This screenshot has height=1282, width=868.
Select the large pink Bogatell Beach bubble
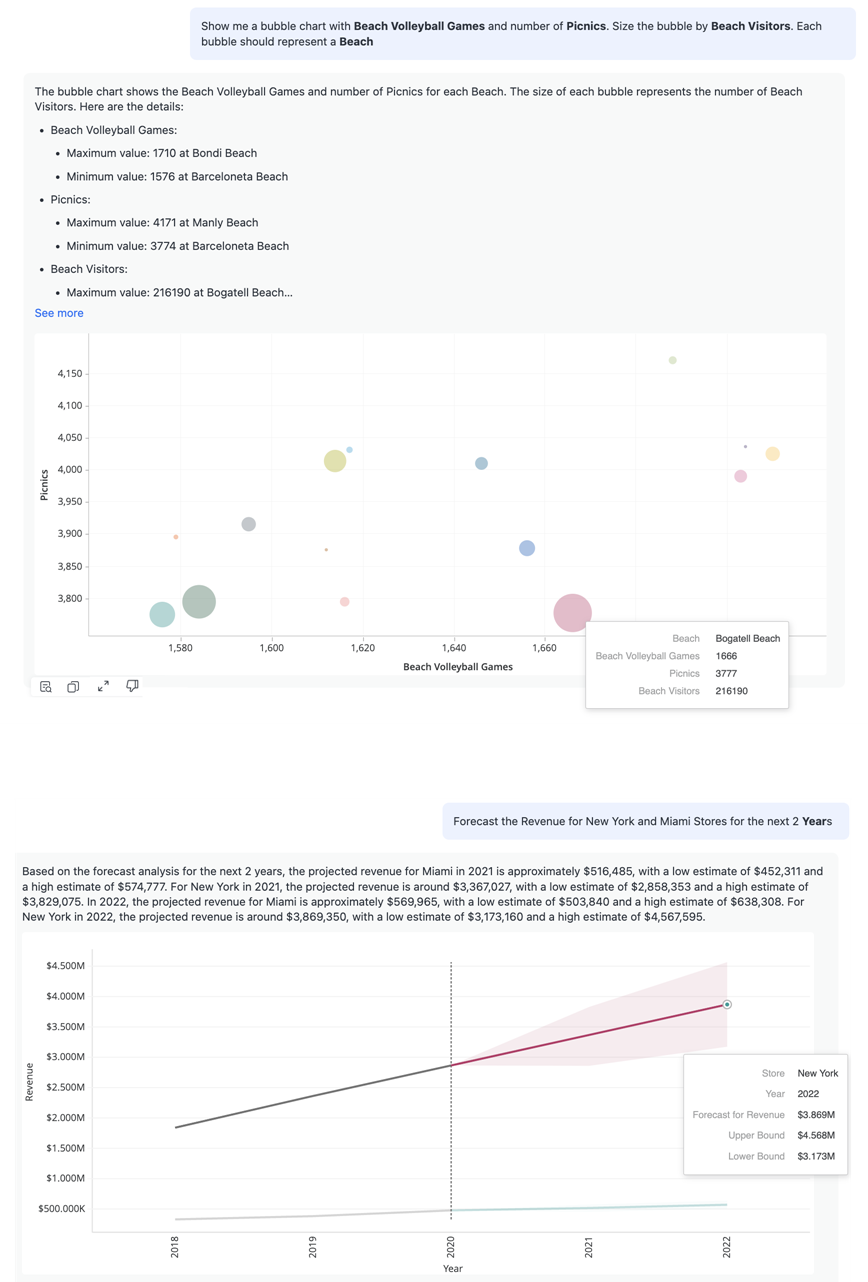tap(572, 612)
